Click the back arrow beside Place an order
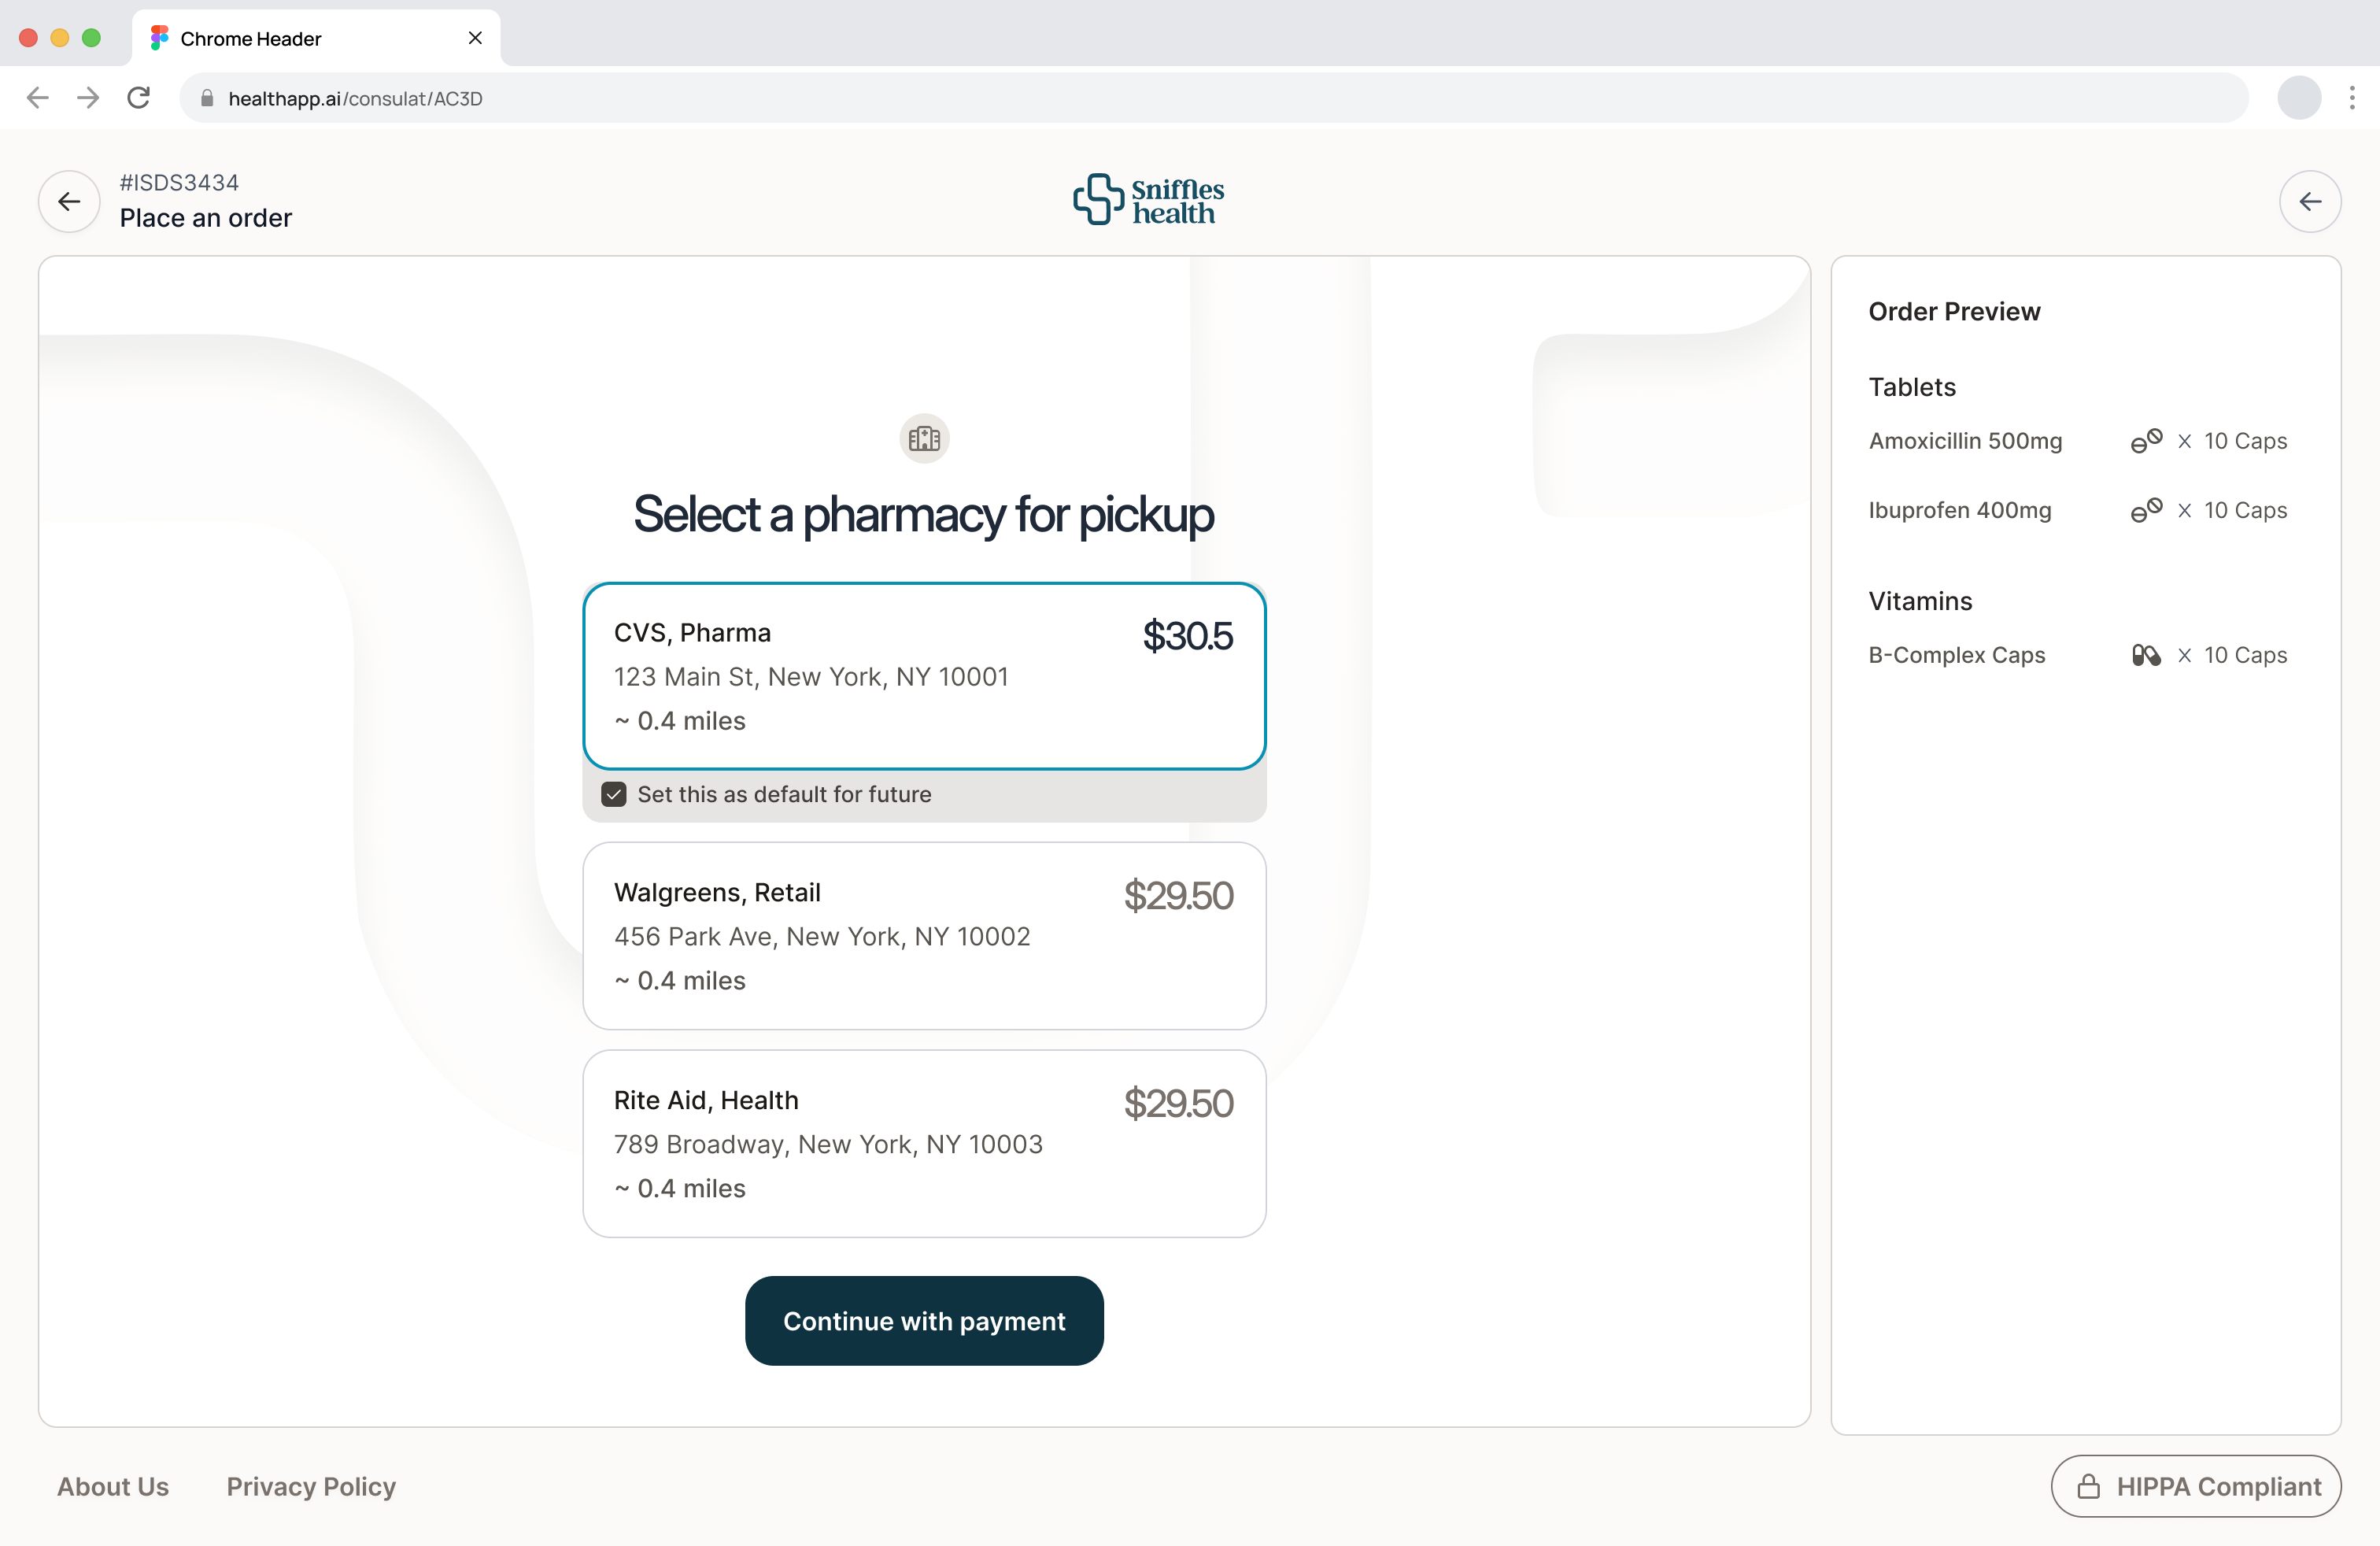 [68, 201]
